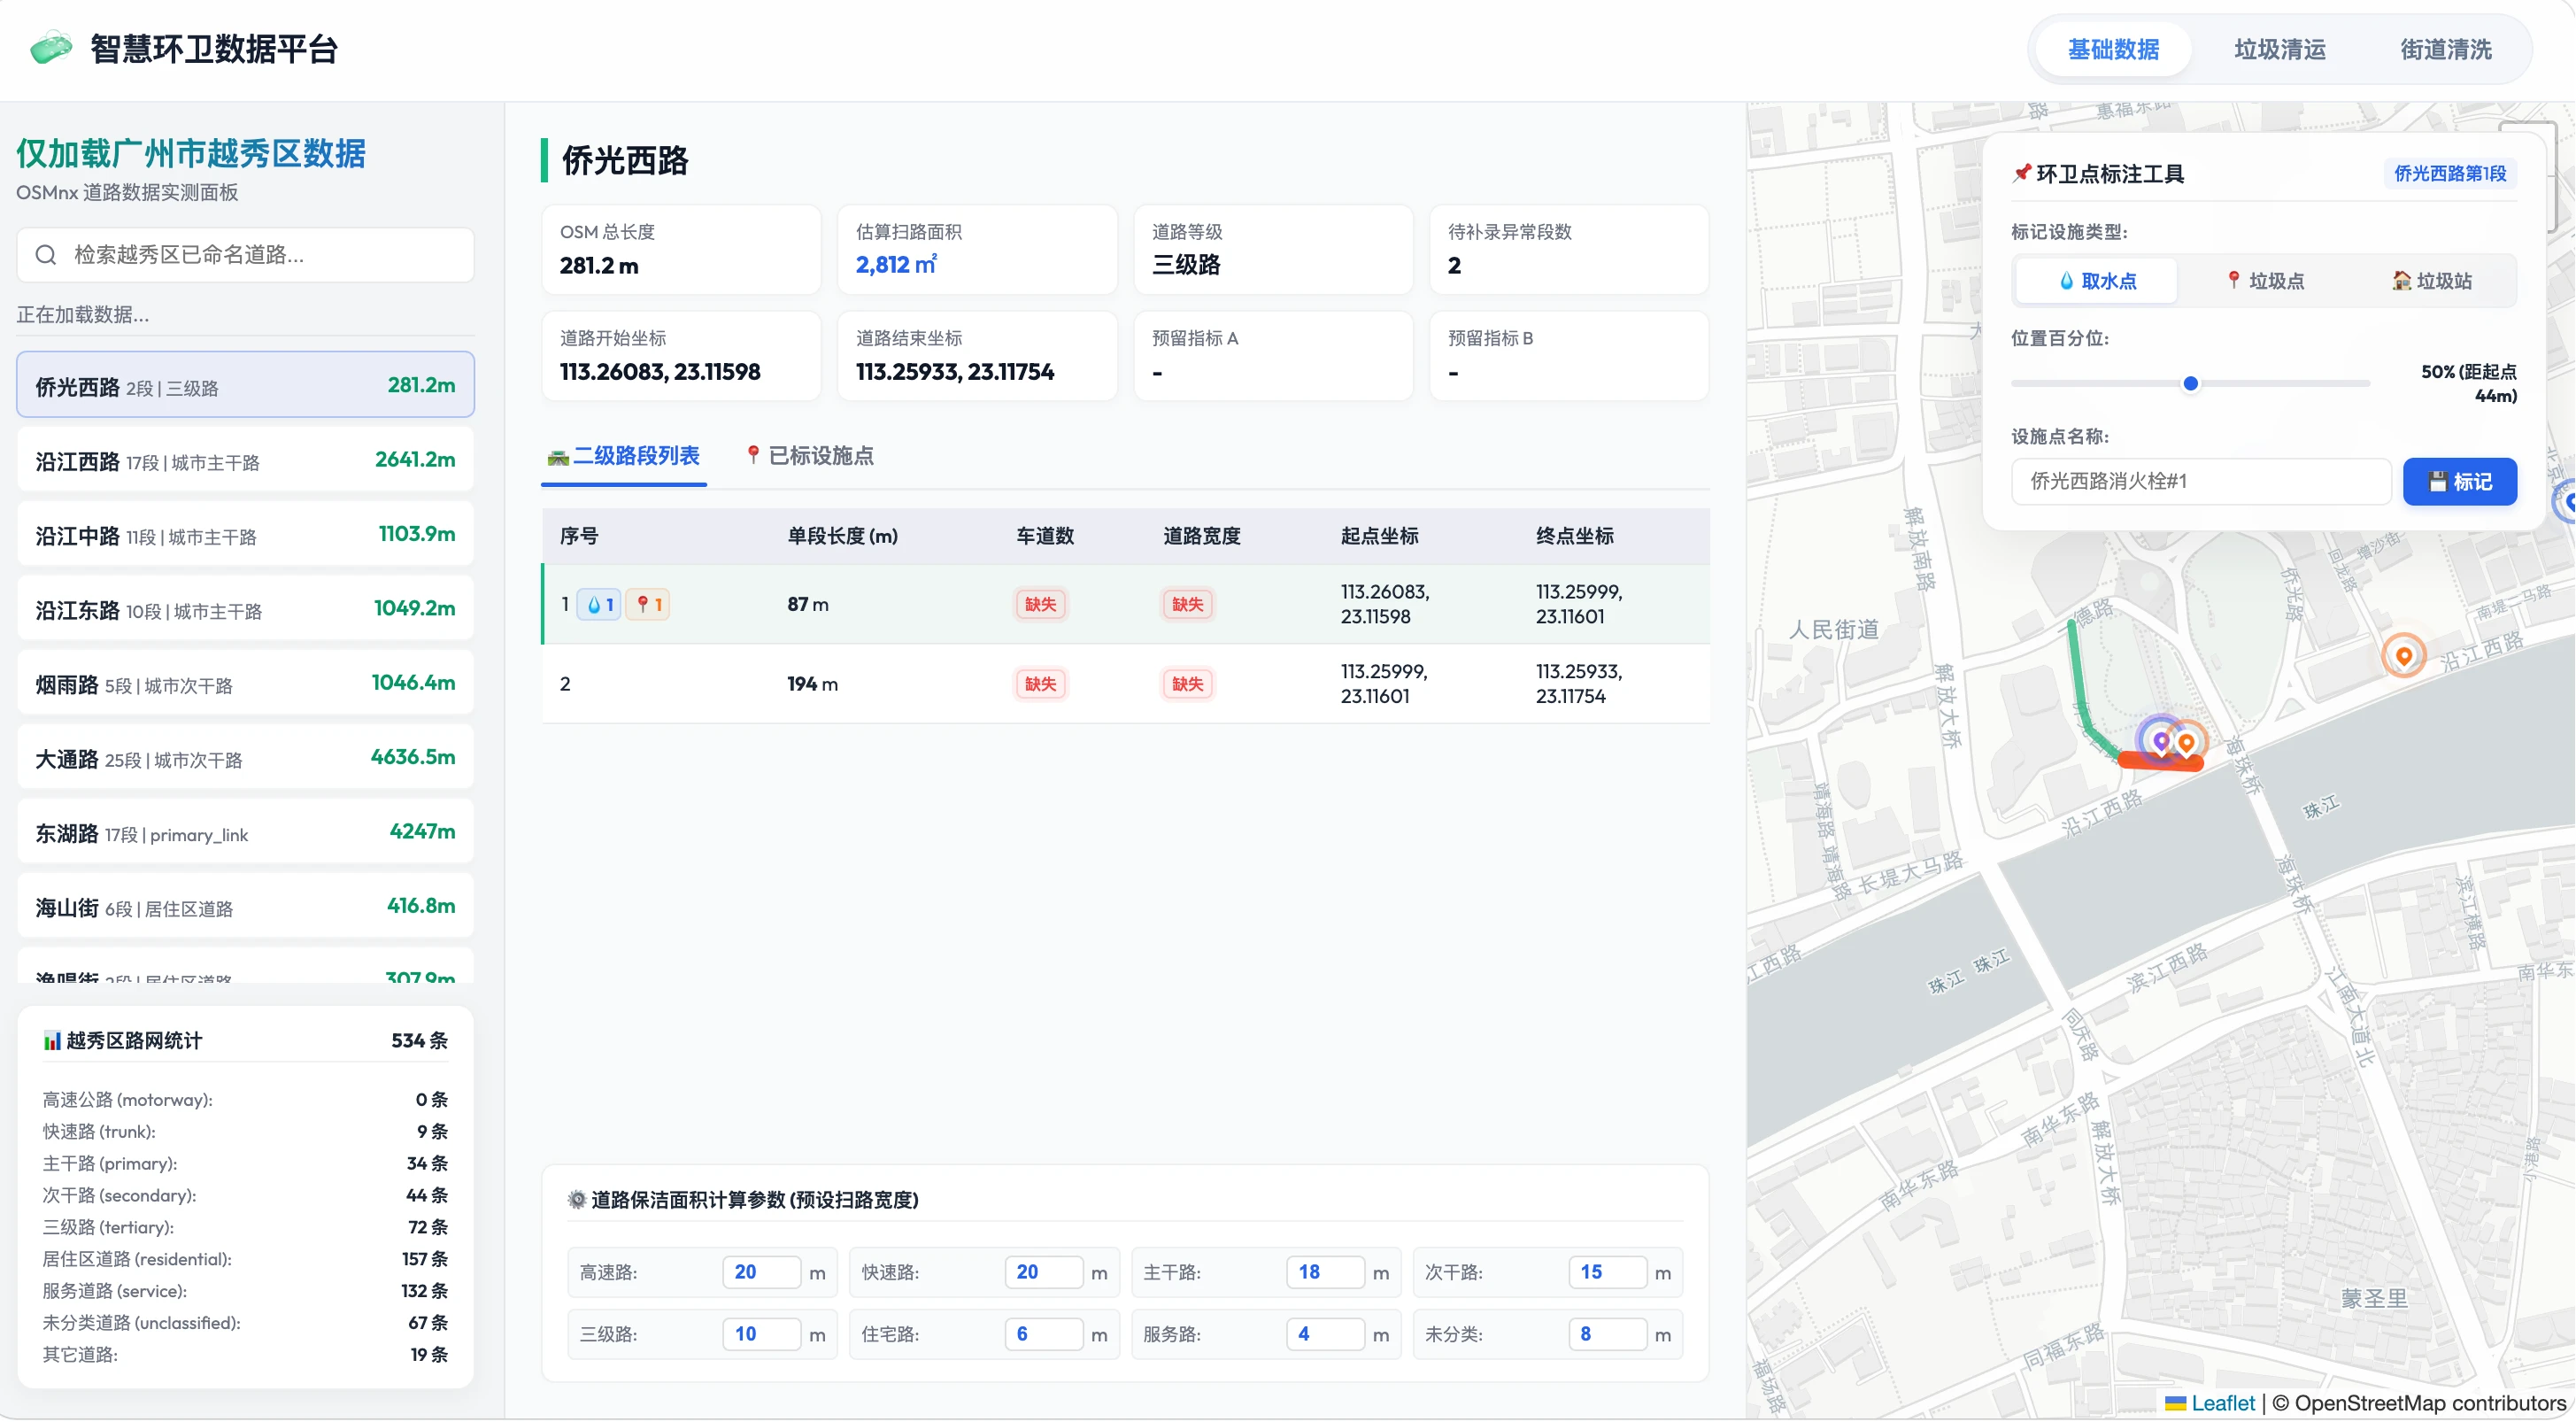Adjust the 位置百分位 slider handle

coord(2190,384)
